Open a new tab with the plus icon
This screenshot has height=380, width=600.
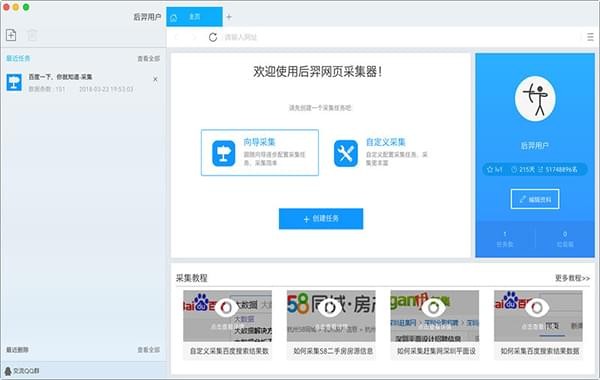click(229, 17)
